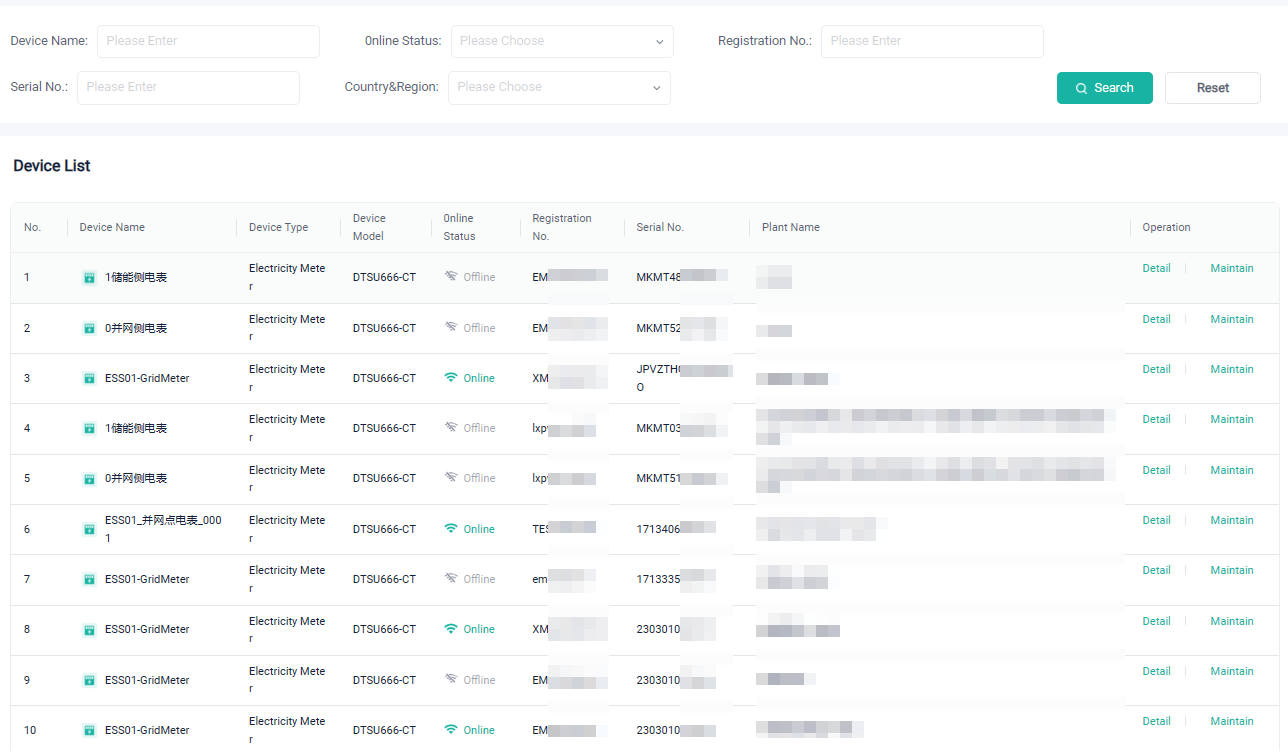Click the online wifi icon in row 3
The width and height of the screenshot is (1288, 753).
pos(451,378)
